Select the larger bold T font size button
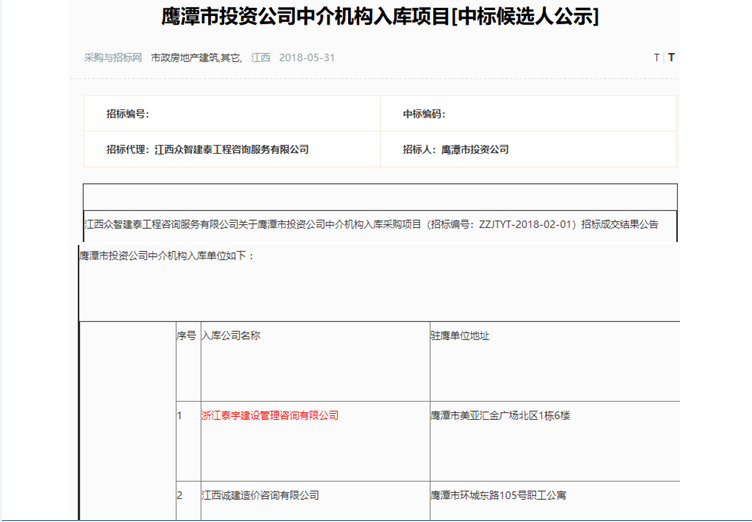 (671, 57)
